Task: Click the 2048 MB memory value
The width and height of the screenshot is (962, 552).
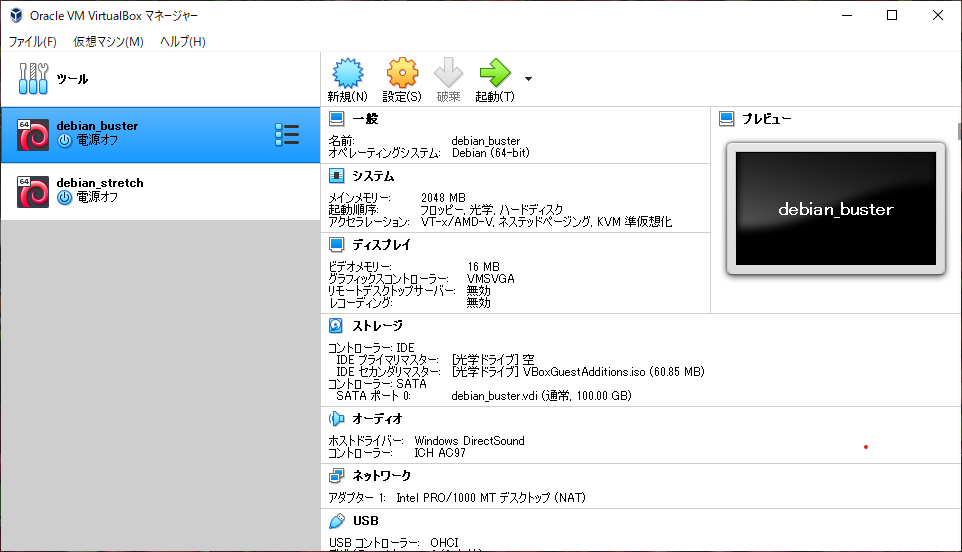Action: [x=443, y=197]
